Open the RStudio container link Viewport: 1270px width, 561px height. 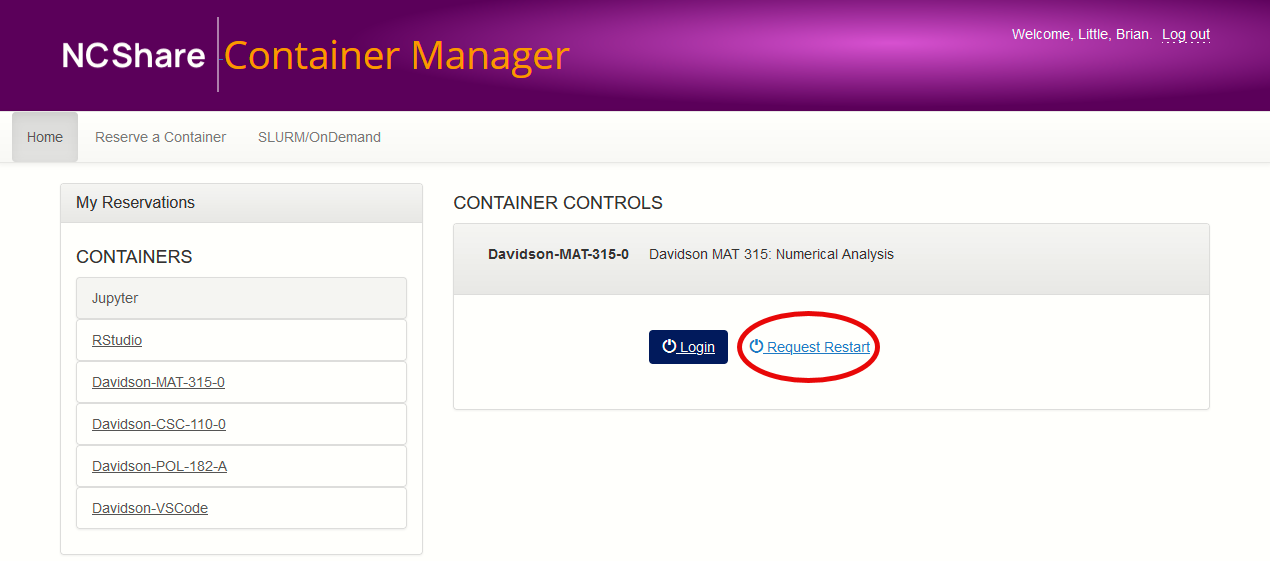(x=117, y=340)
